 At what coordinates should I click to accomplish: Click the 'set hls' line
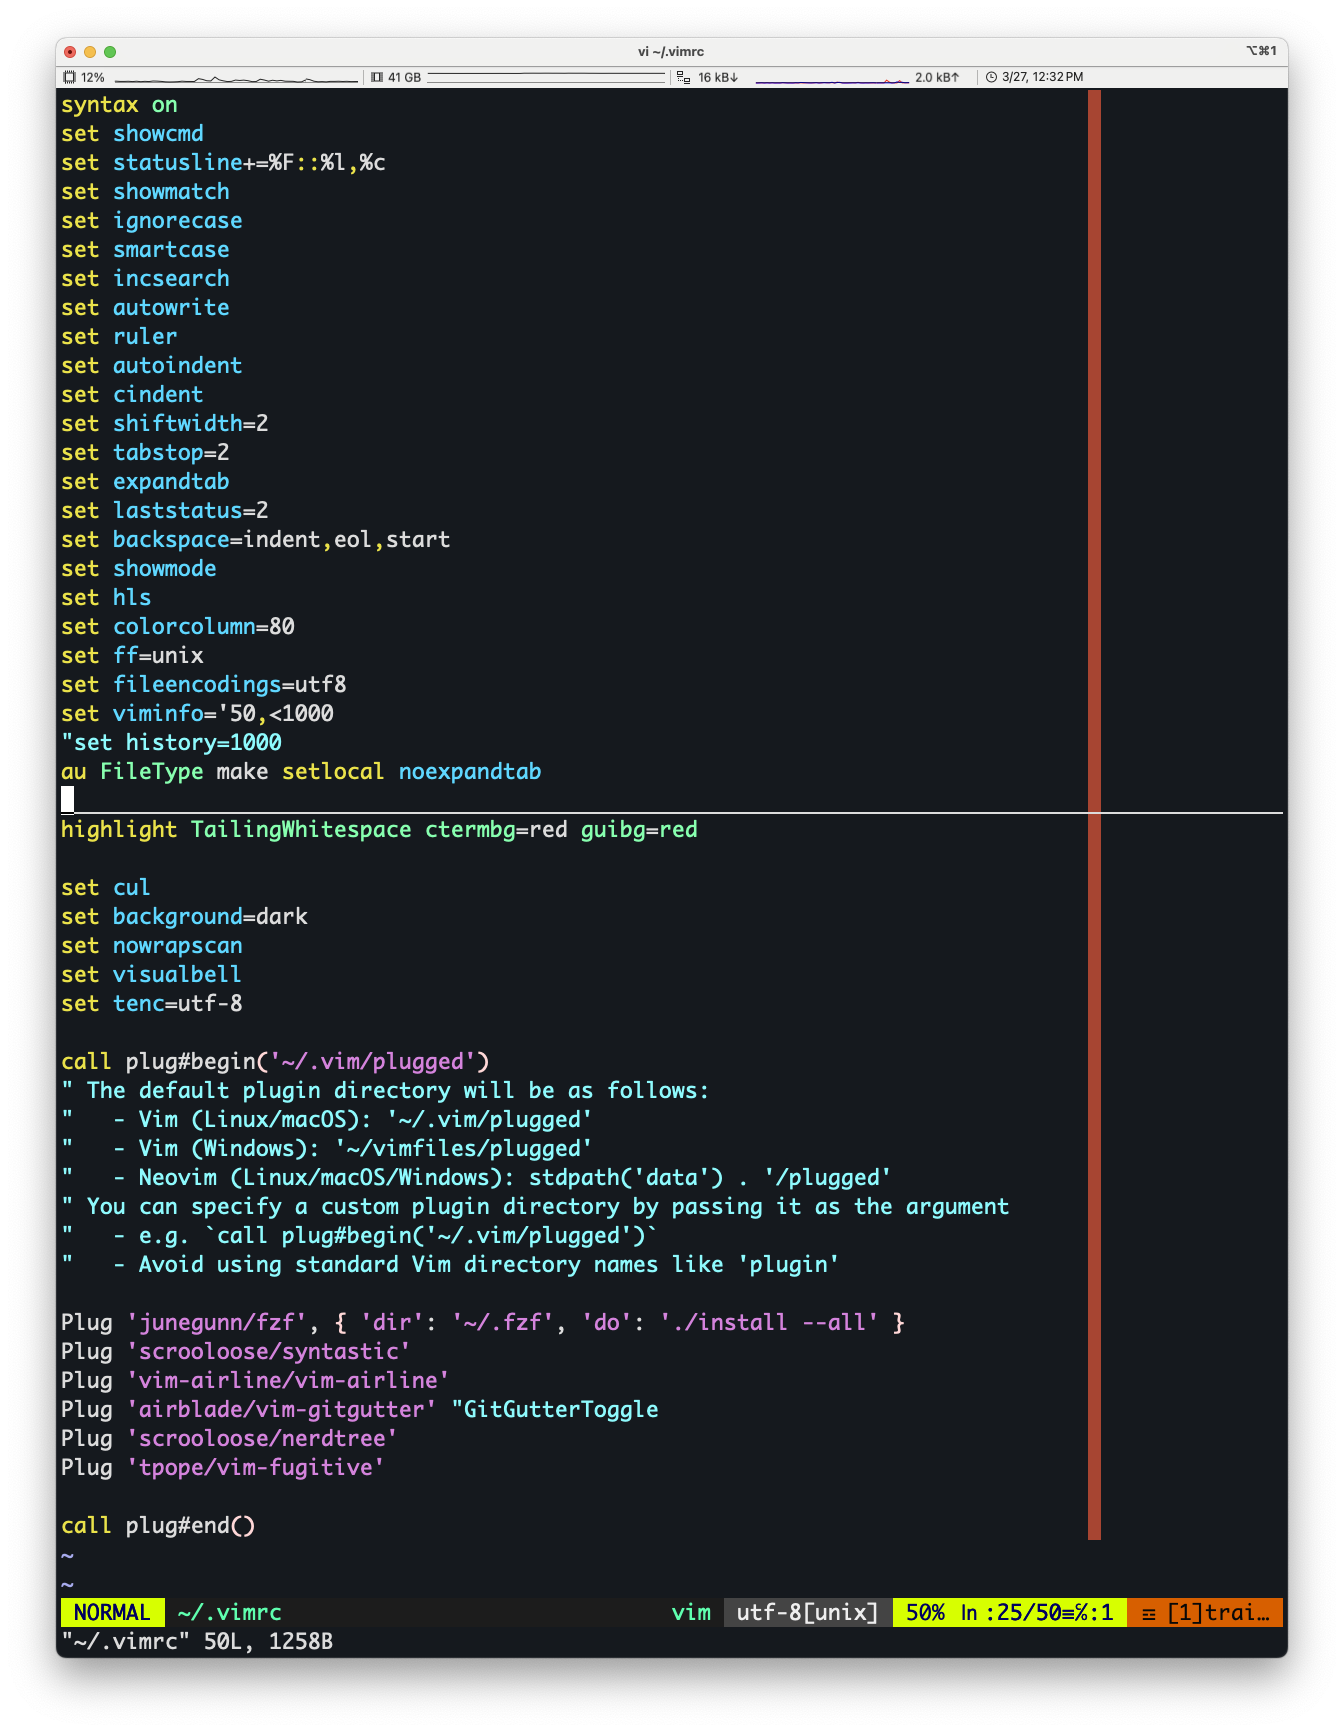(106, 598)
